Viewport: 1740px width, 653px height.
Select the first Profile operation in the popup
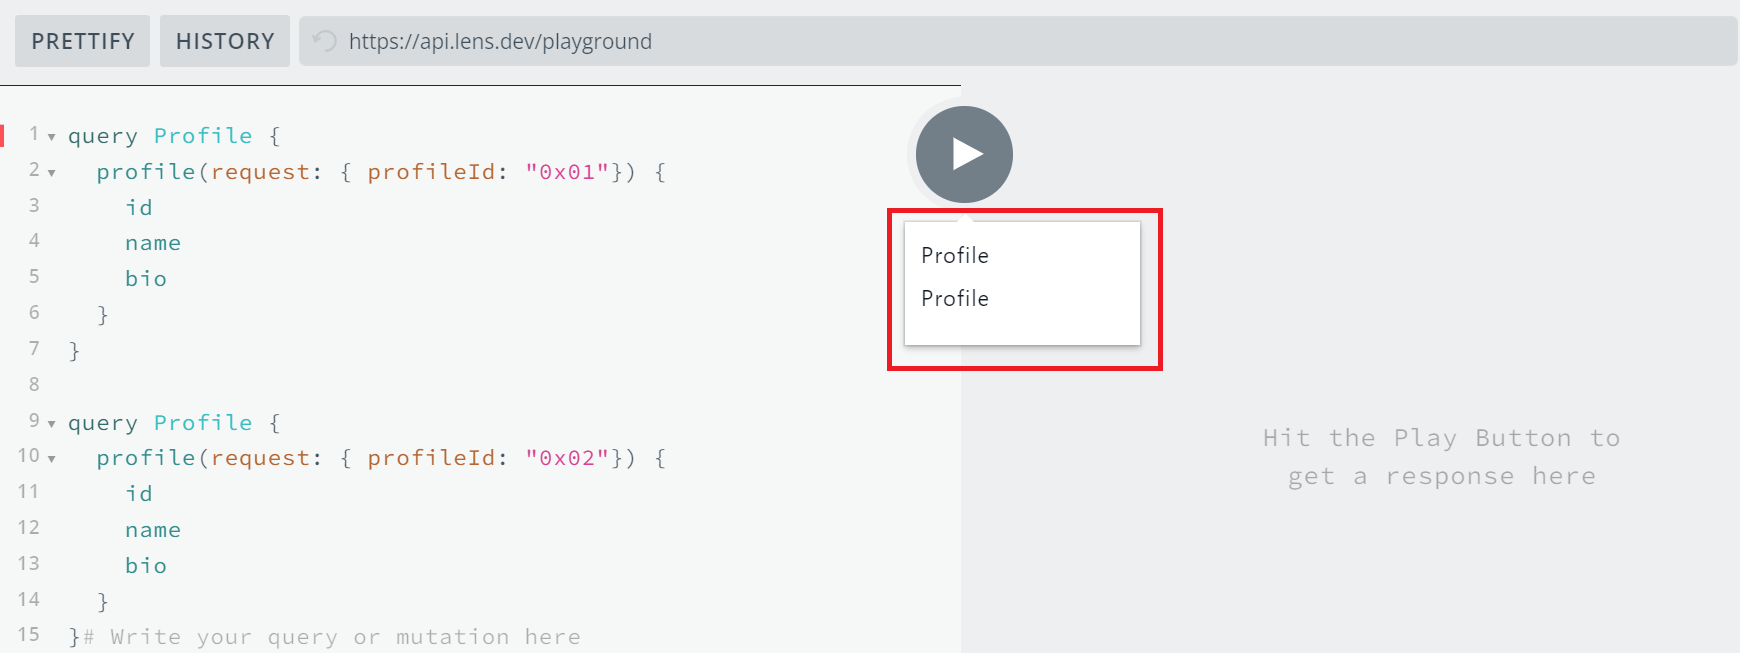955,255
